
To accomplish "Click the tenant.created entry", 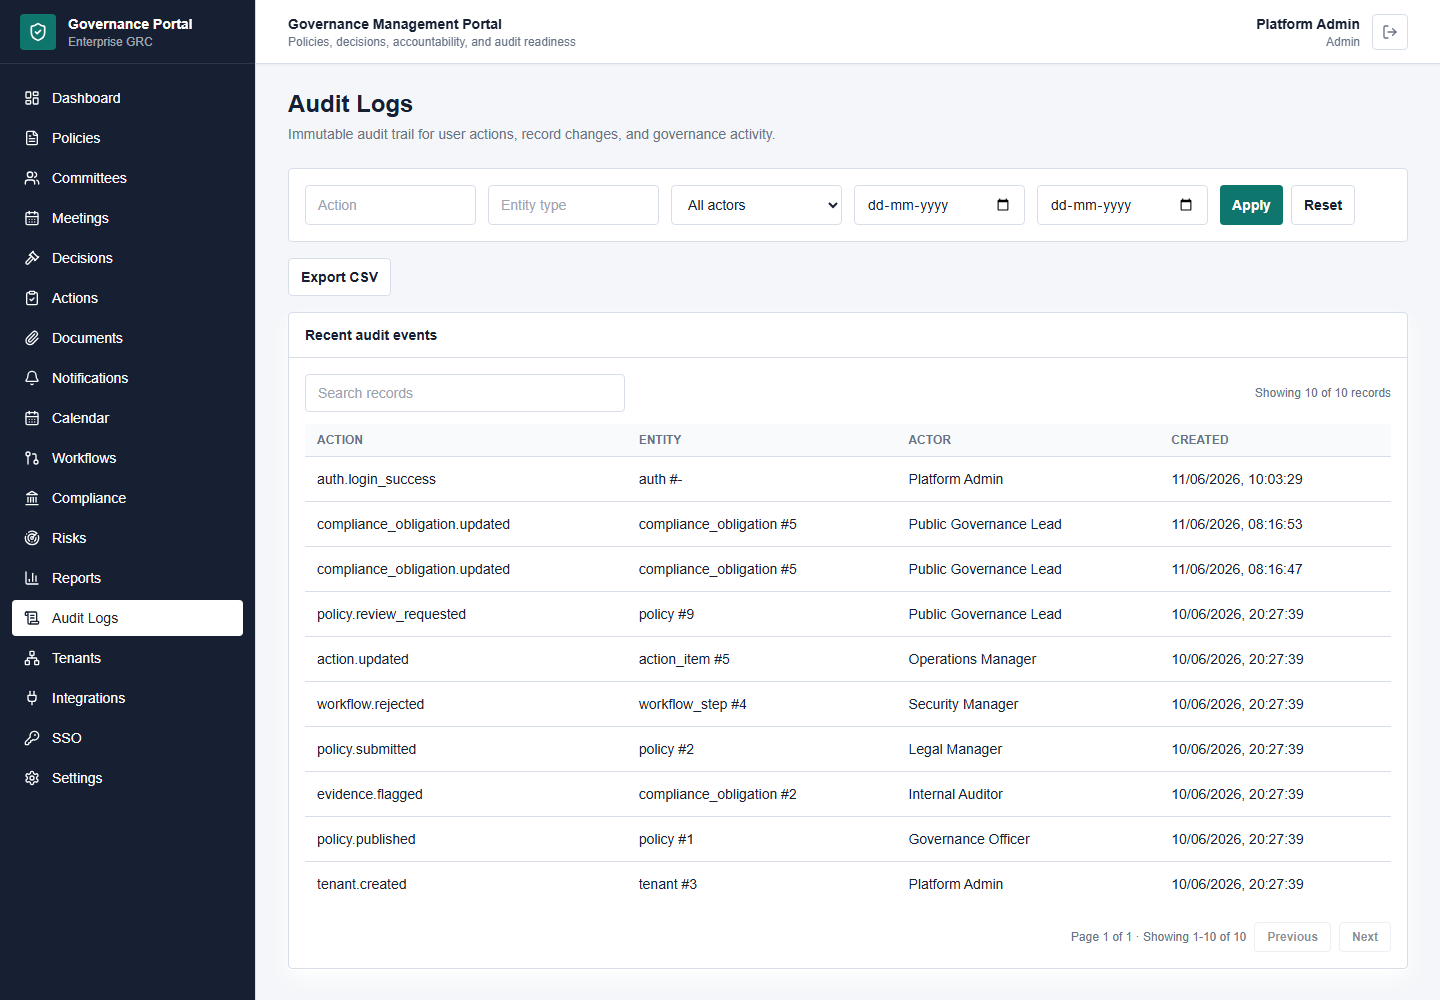I will (362, 884).
